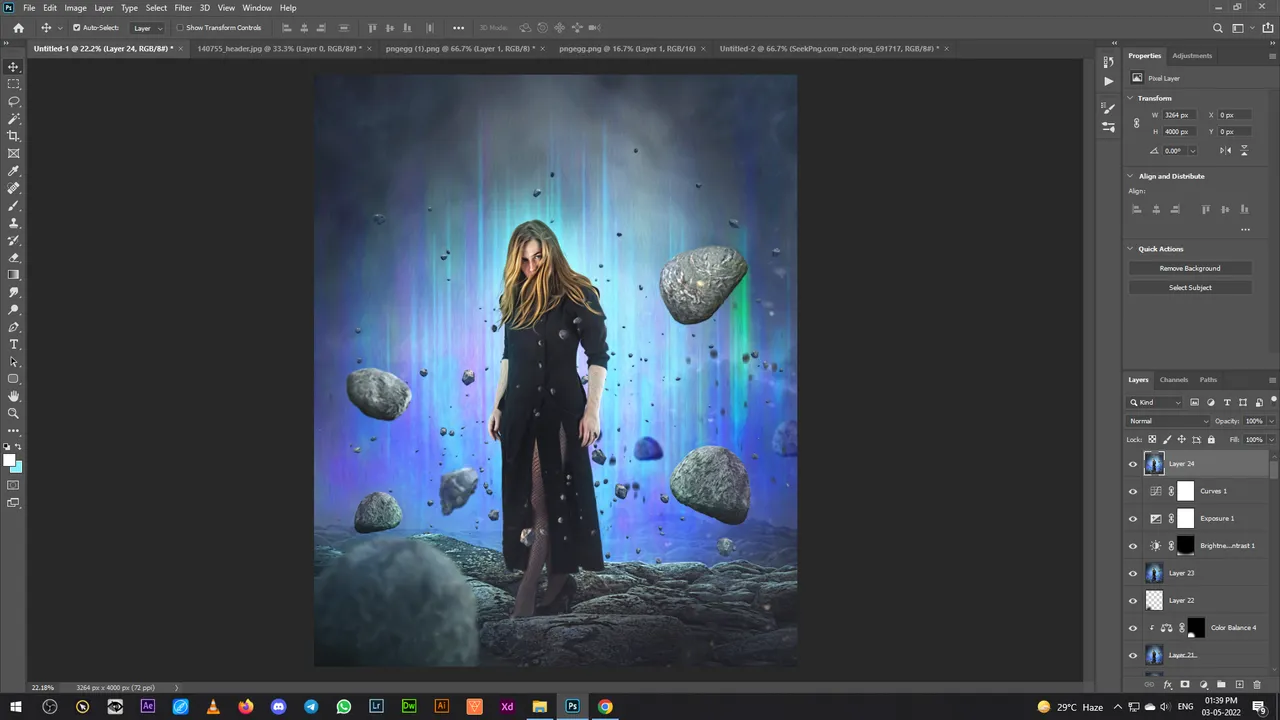Screen dimensions: 1280x720
Task: Hide the Exposure 1 adjustment layer
Action: (x=1133, y=518)
